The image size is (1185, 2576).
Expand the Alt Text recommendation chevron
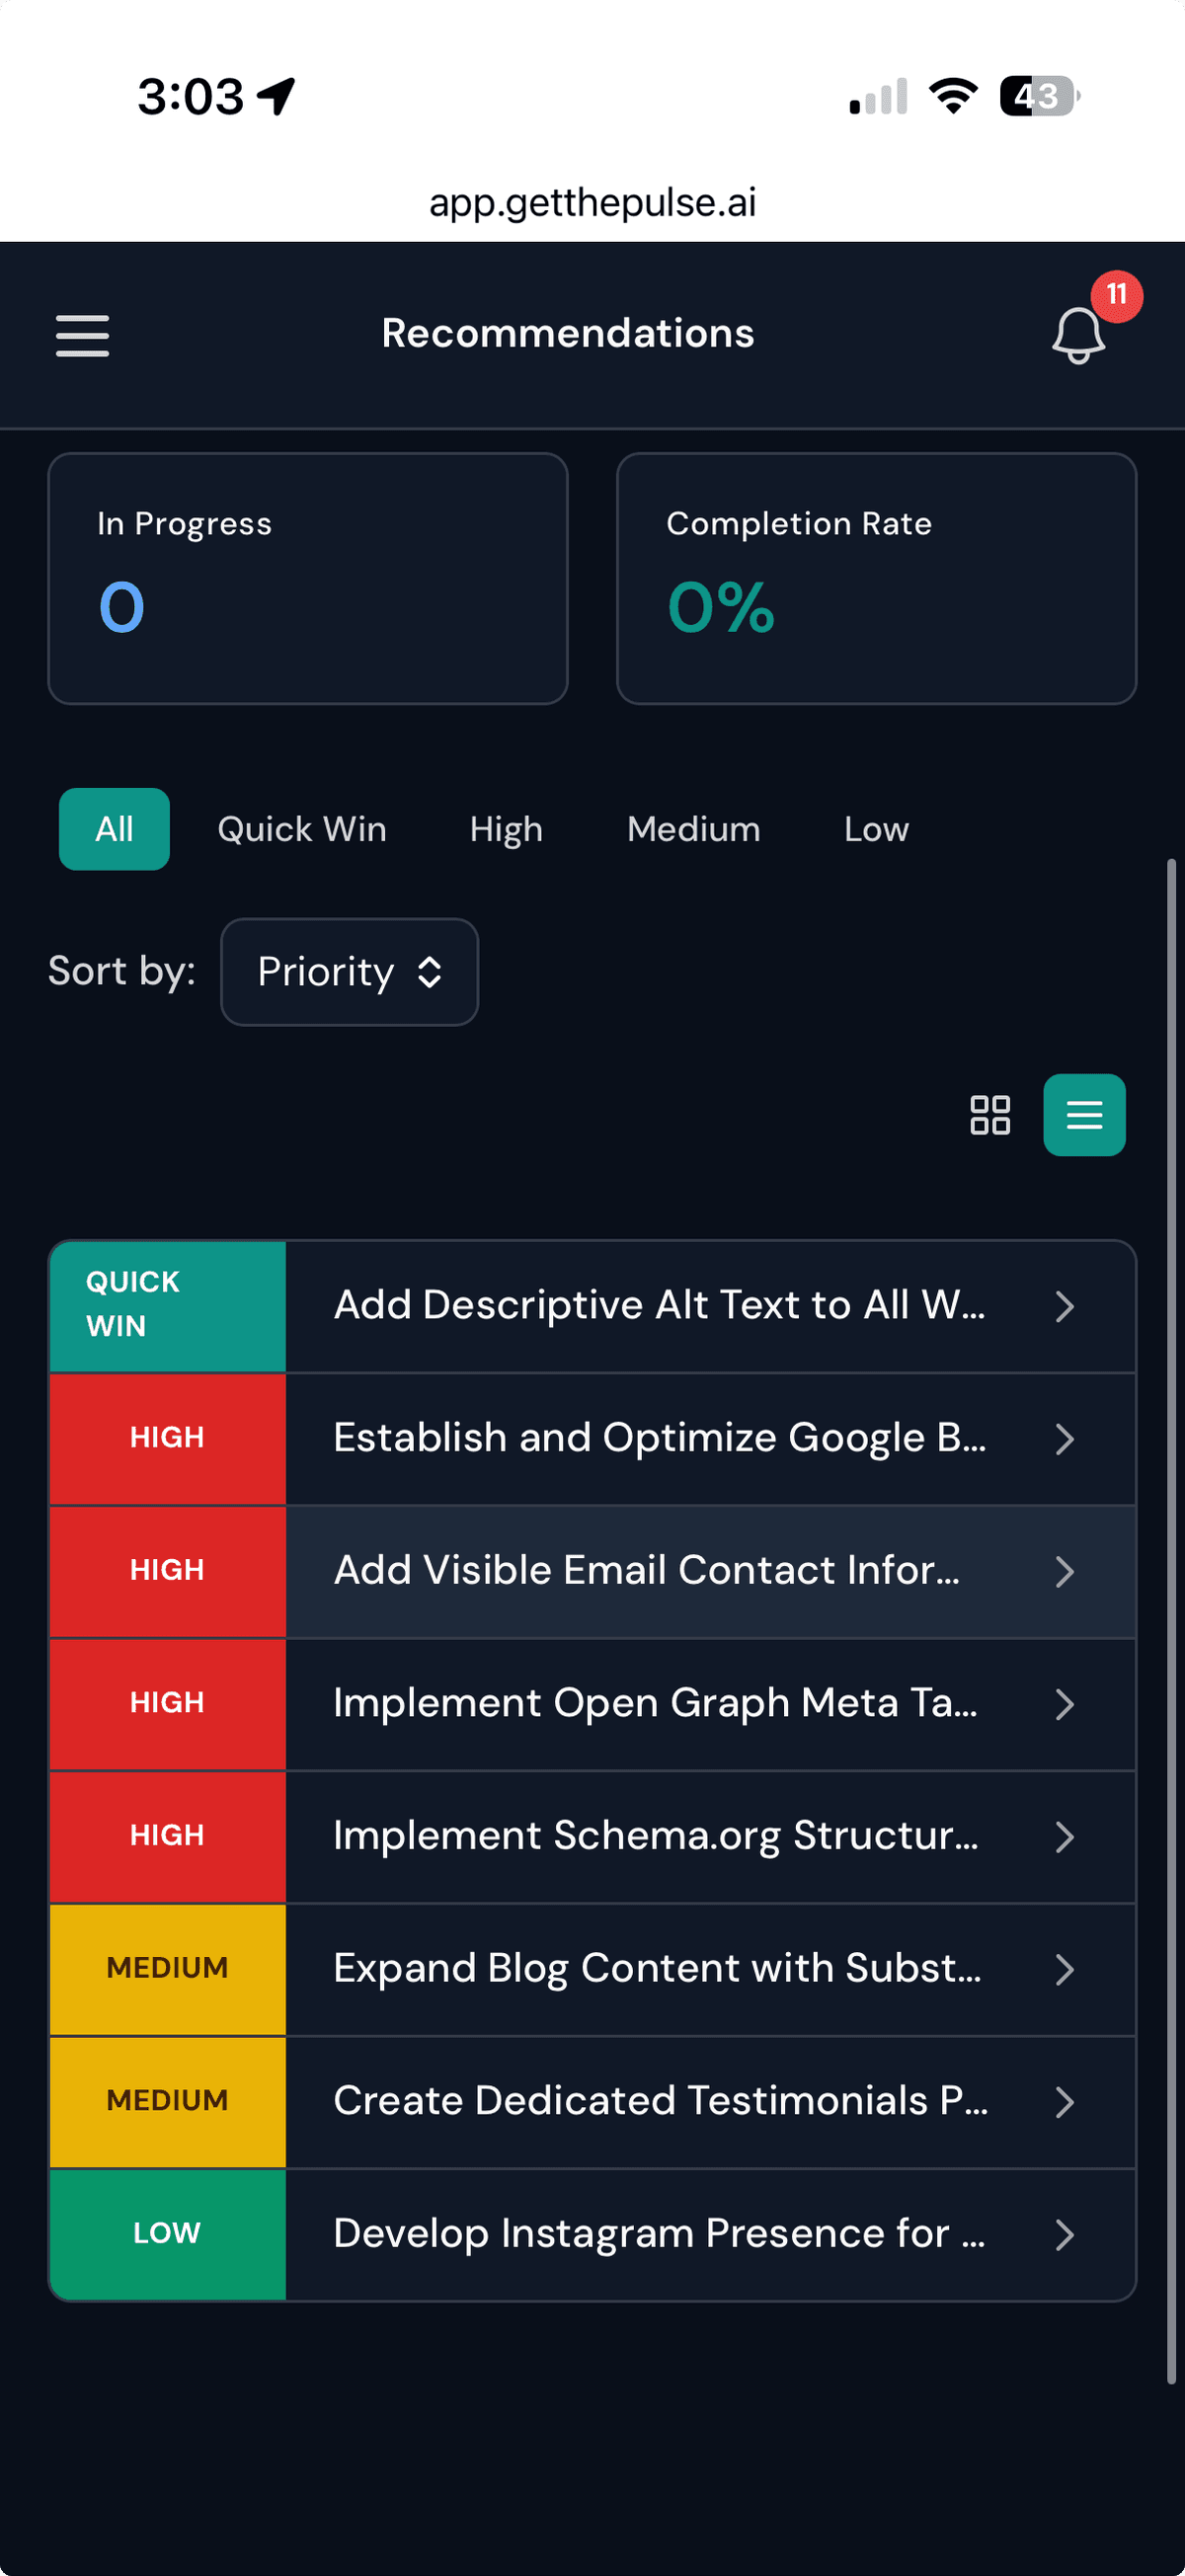tap(1064, 1306)
